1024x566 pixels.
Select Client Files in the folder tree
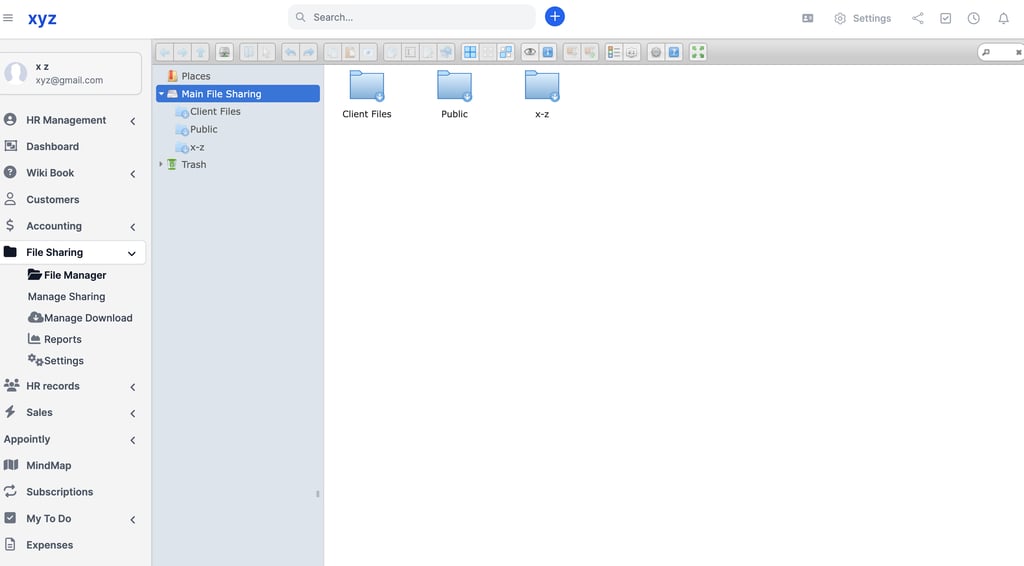[x=215, y=112]
